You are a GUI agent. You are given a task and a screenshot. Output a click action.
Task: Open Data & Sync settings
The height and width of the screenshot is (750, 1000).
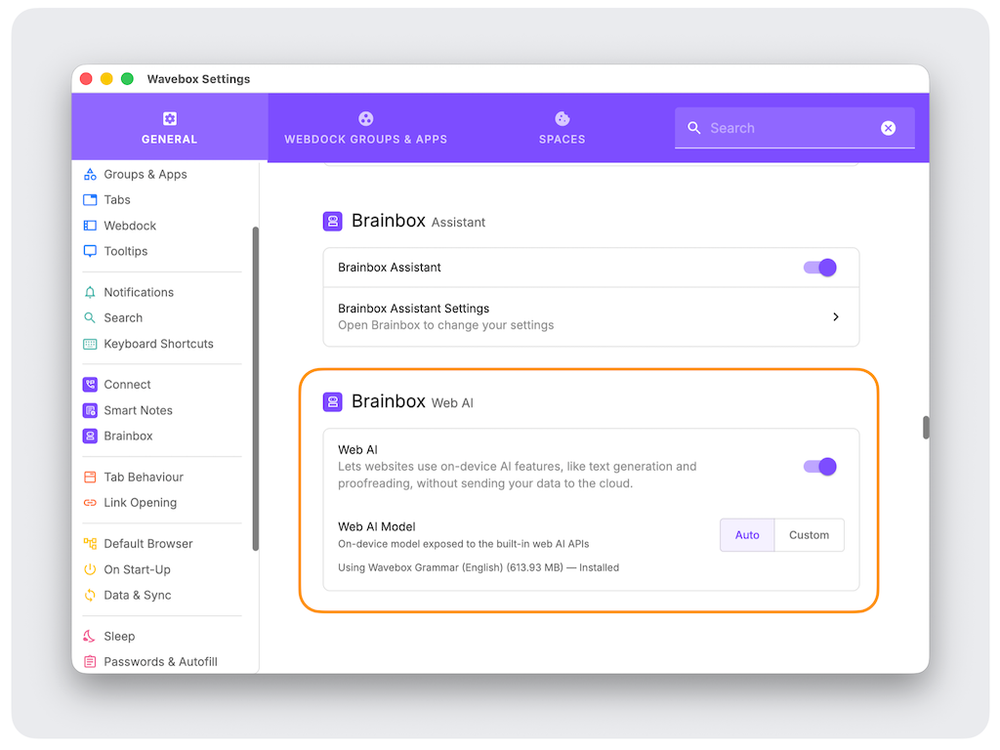coord(138,595)
